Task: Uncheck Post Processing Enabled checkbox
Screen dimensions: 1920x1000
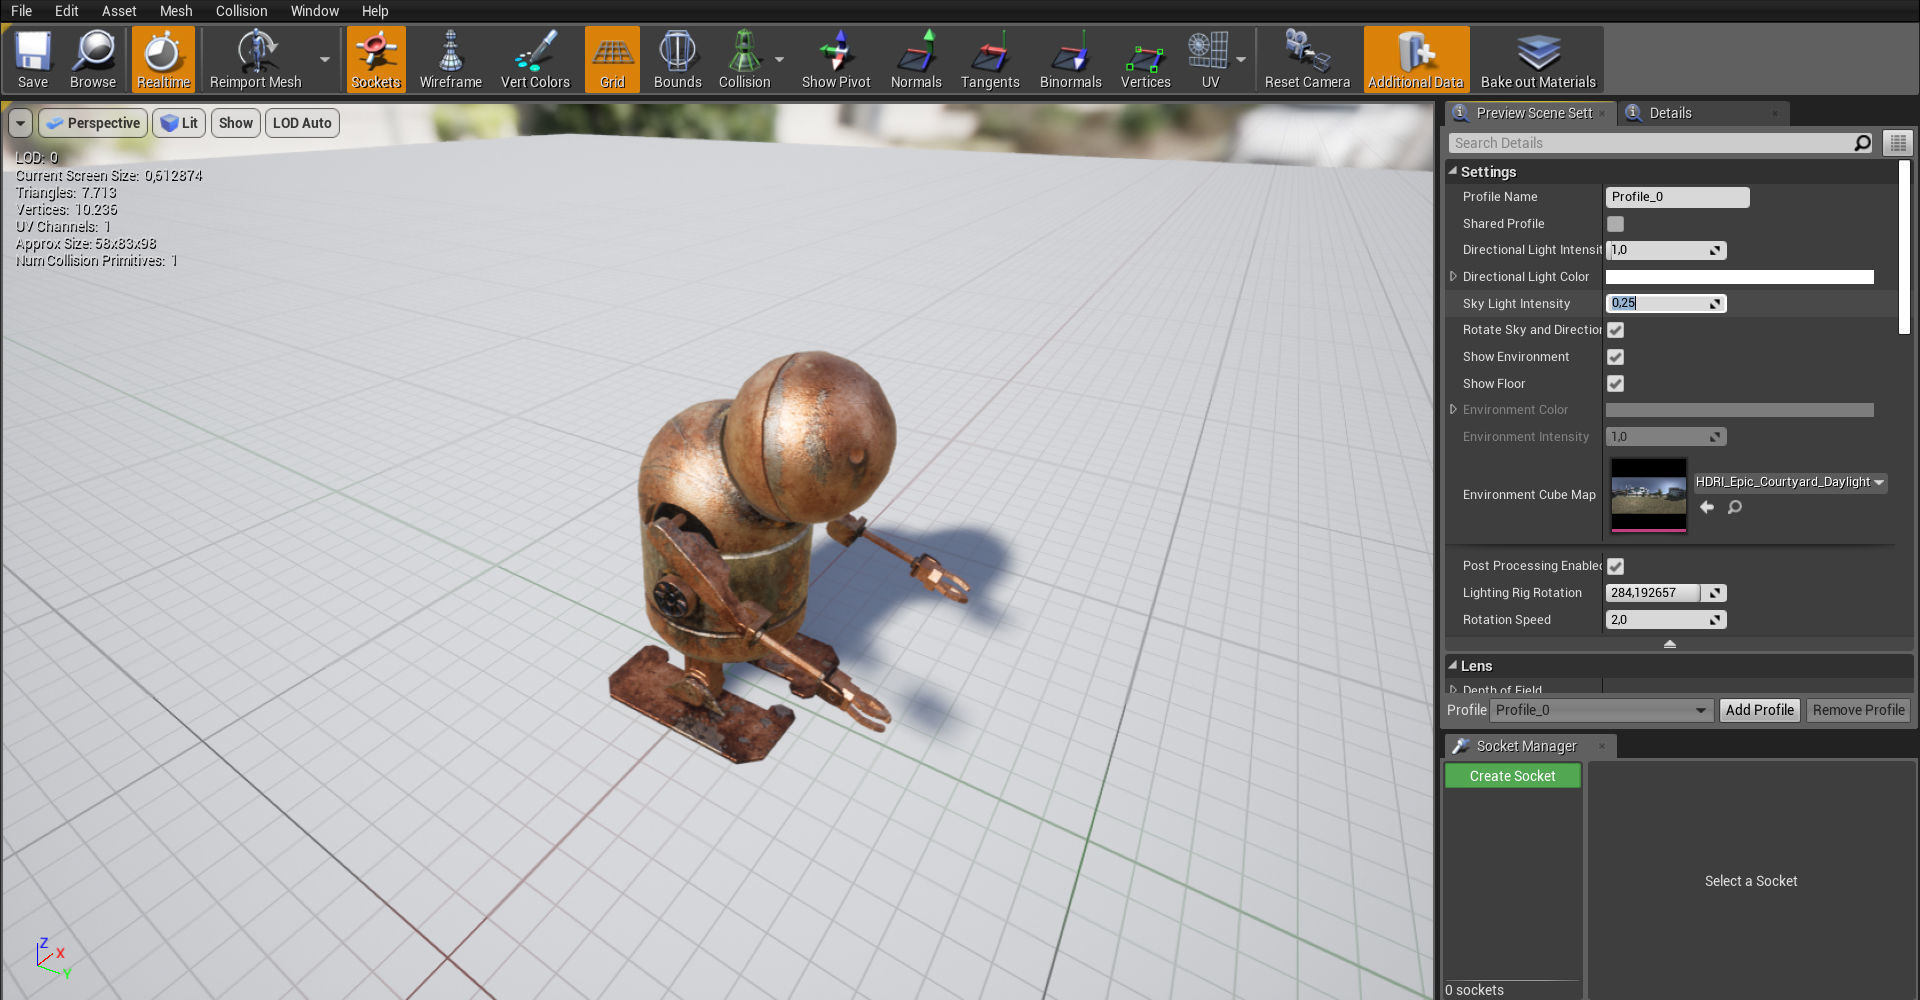Action: [1615, 566]
